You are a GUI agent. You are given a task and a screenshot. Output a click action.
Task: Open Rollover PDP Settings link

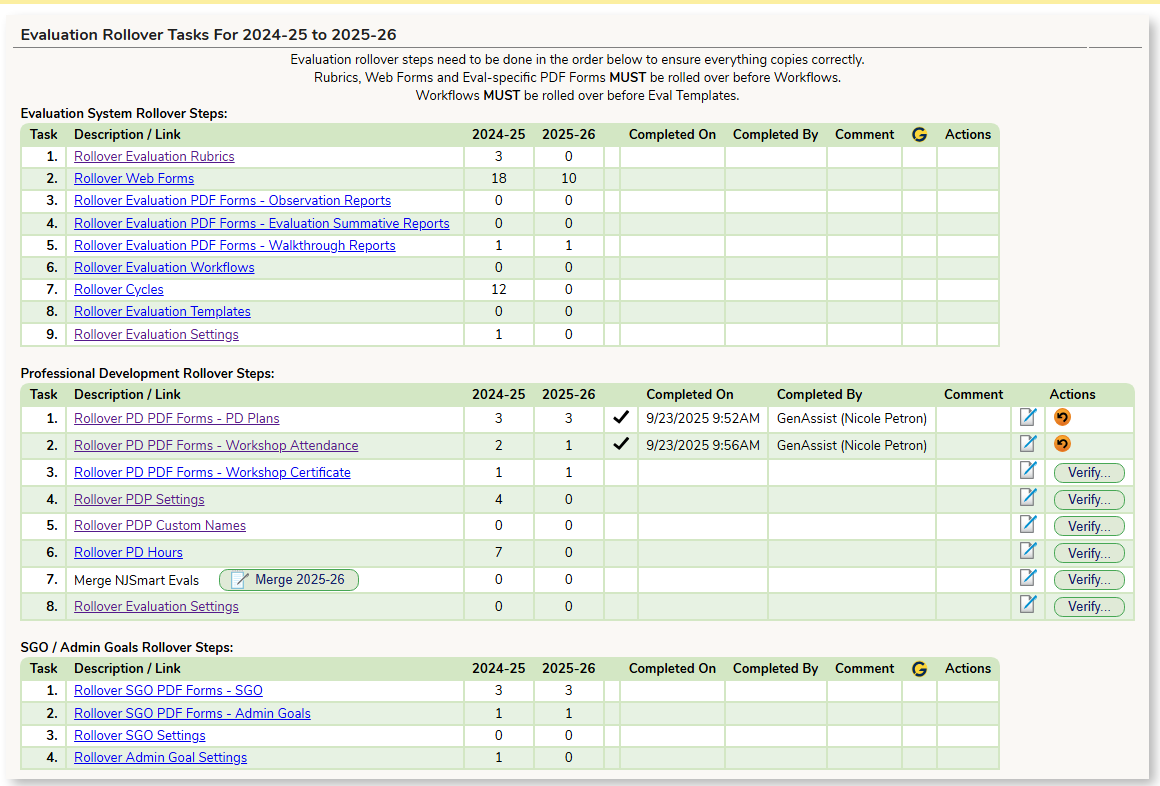[139, 500]
